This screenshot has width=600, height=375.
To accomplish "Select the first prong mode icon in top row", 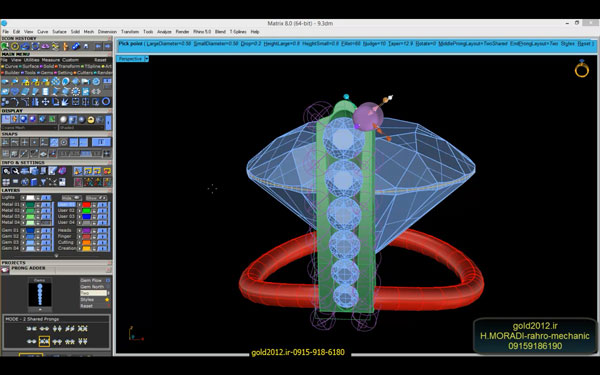I will [x=31, y=329].
